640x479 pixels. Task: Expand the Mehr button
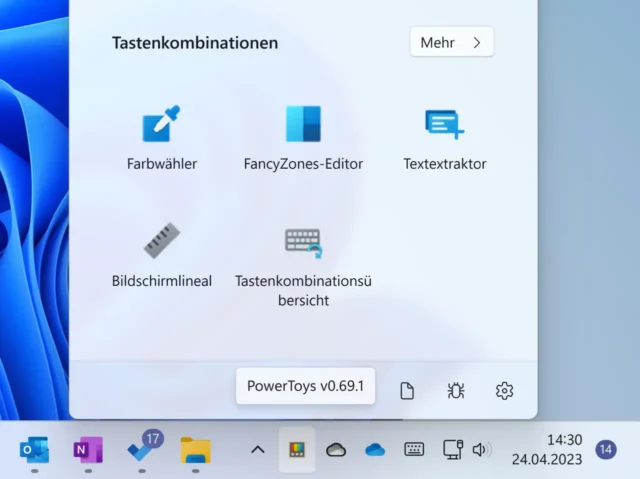coord(451,43)
